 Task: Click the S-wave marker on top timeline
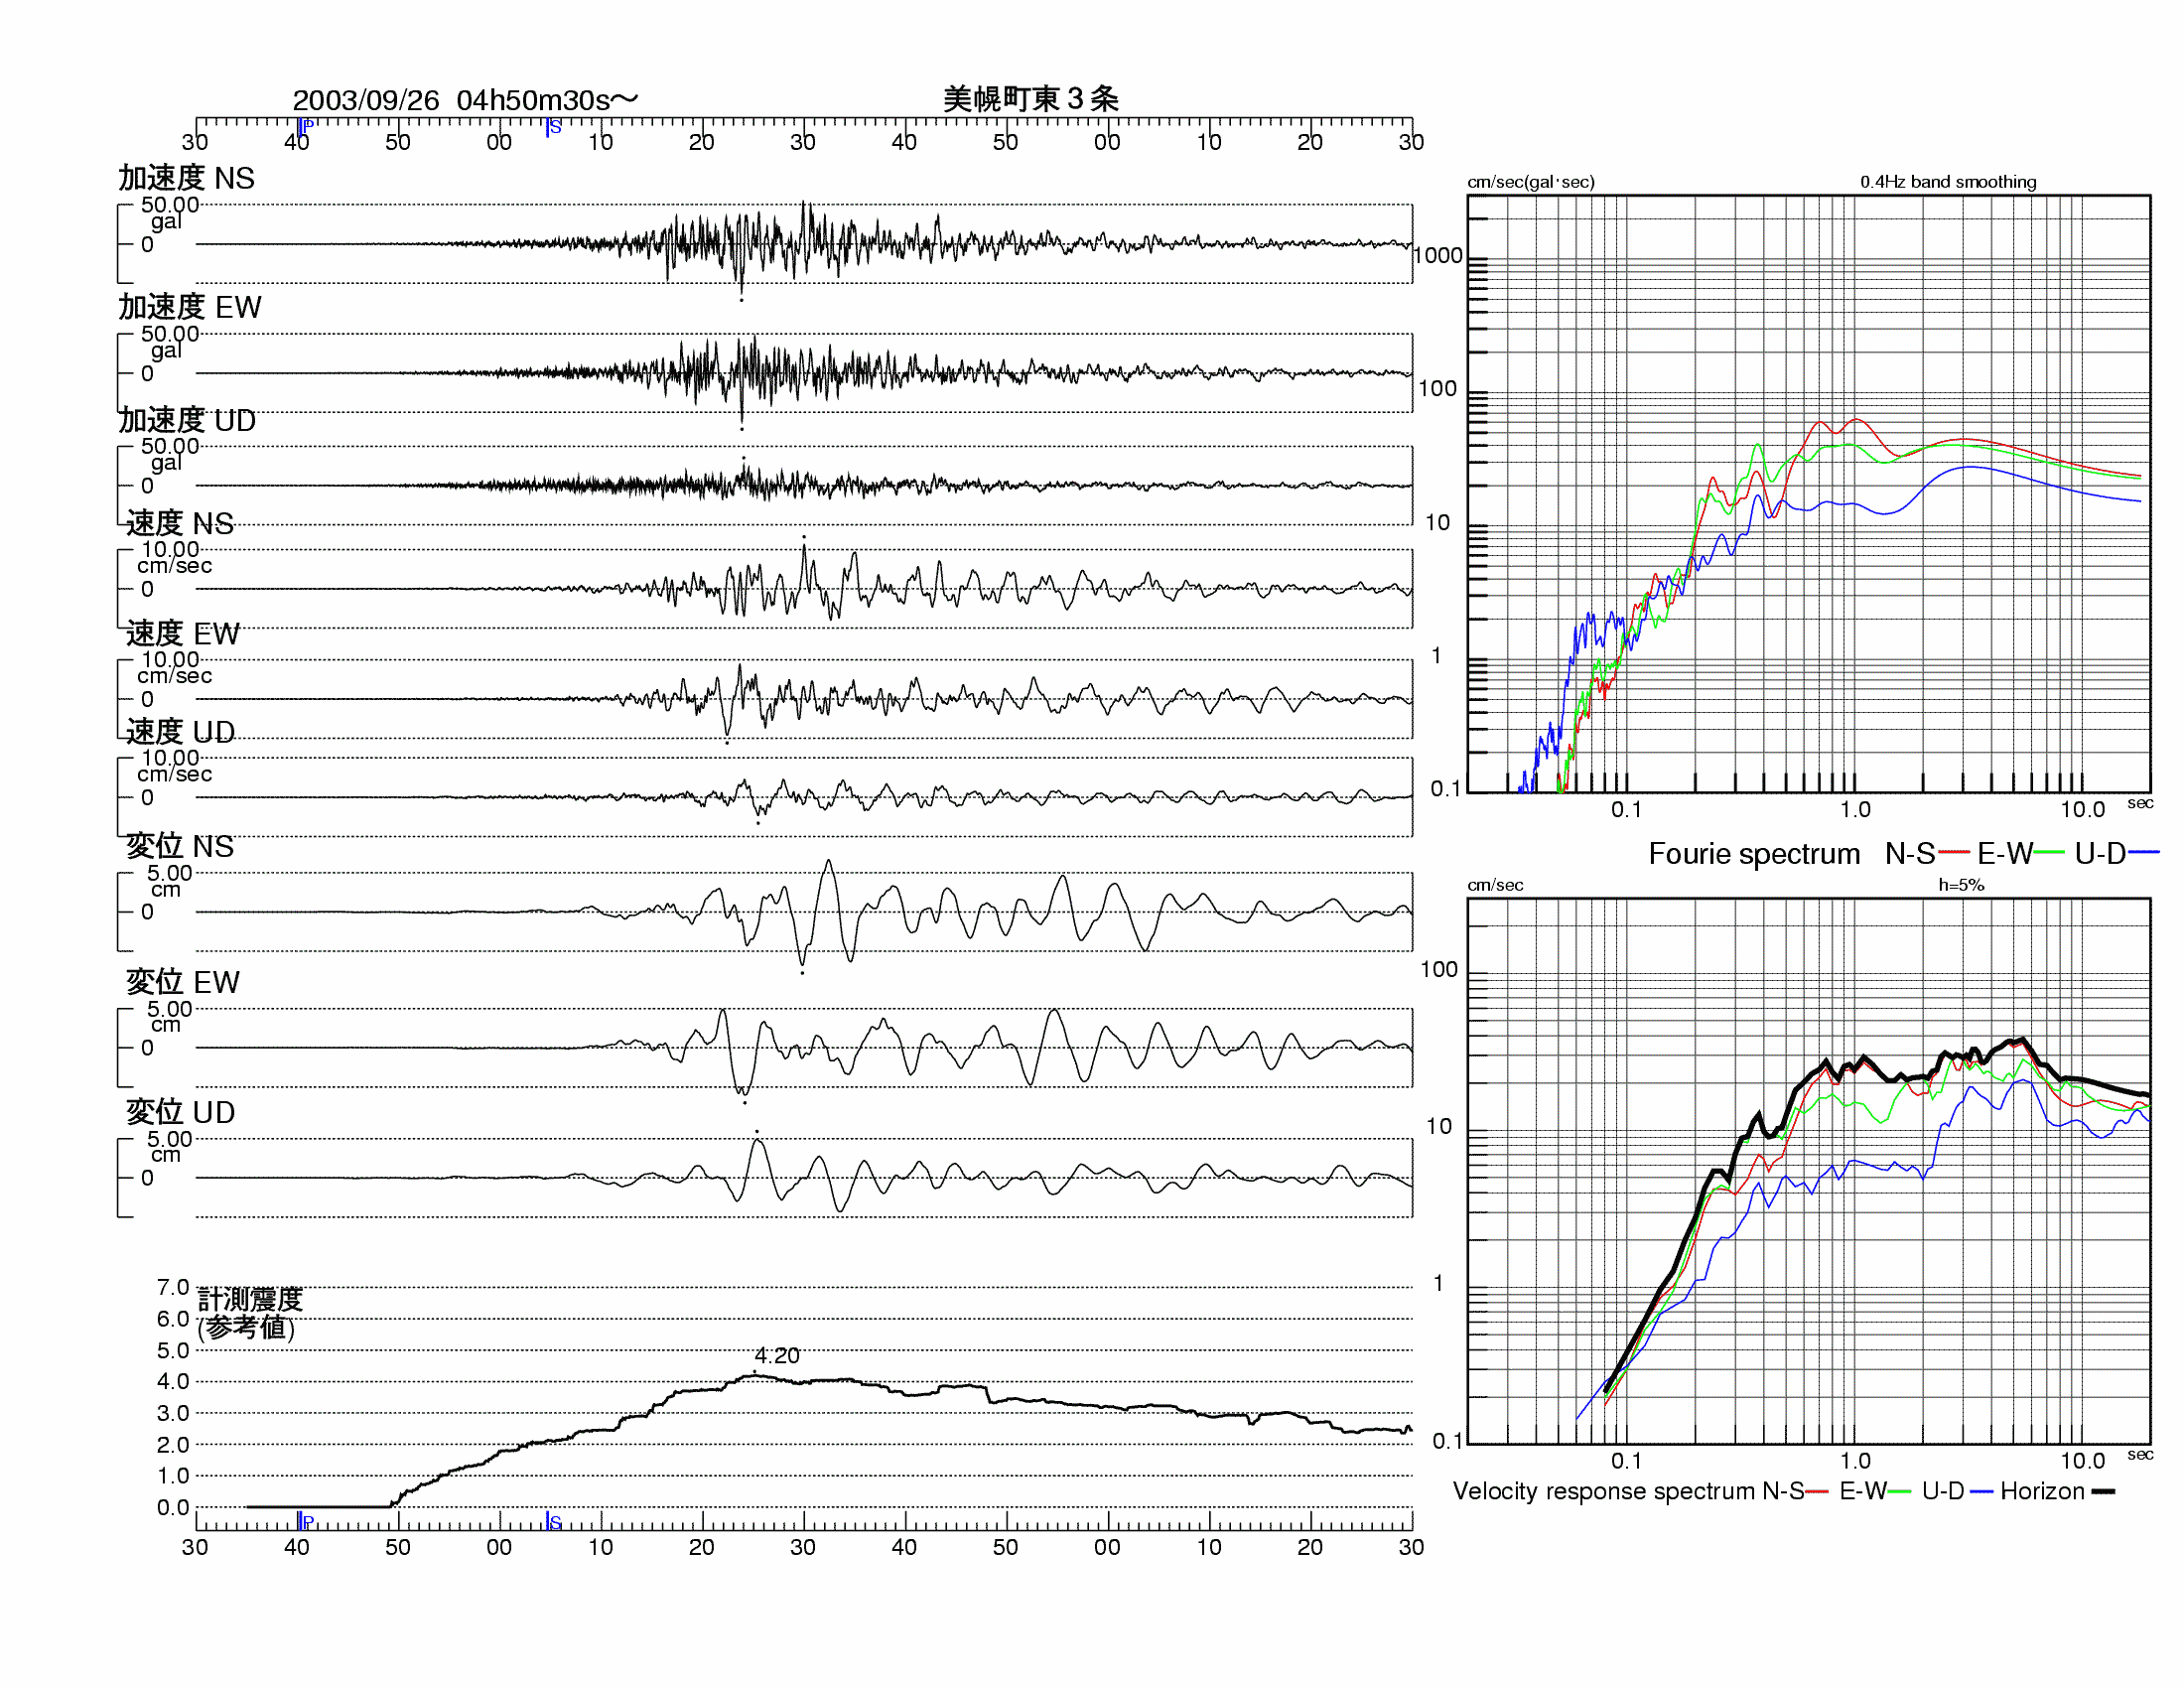pos(553,127)
